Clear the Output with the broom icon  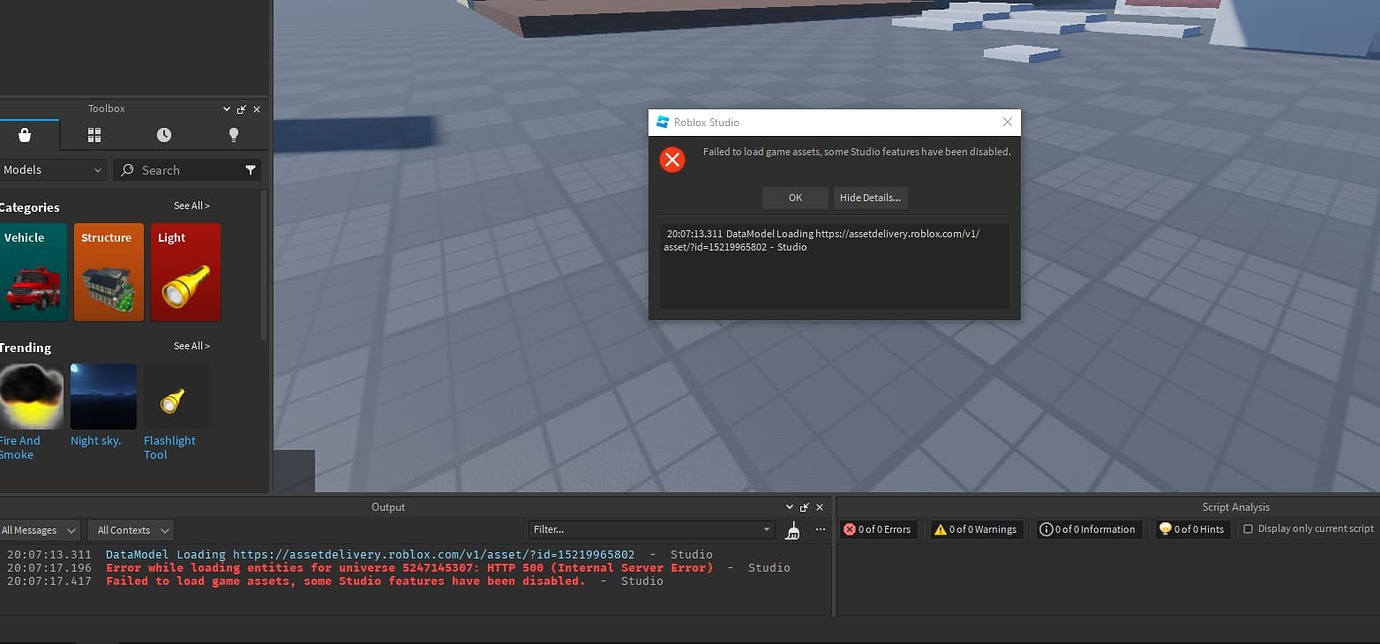(x=793, y=530)
